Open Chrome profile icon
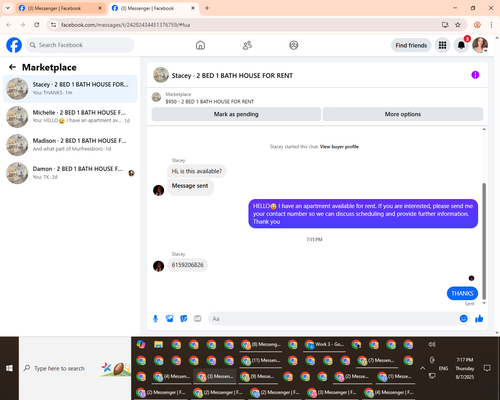 click(477, 25)
